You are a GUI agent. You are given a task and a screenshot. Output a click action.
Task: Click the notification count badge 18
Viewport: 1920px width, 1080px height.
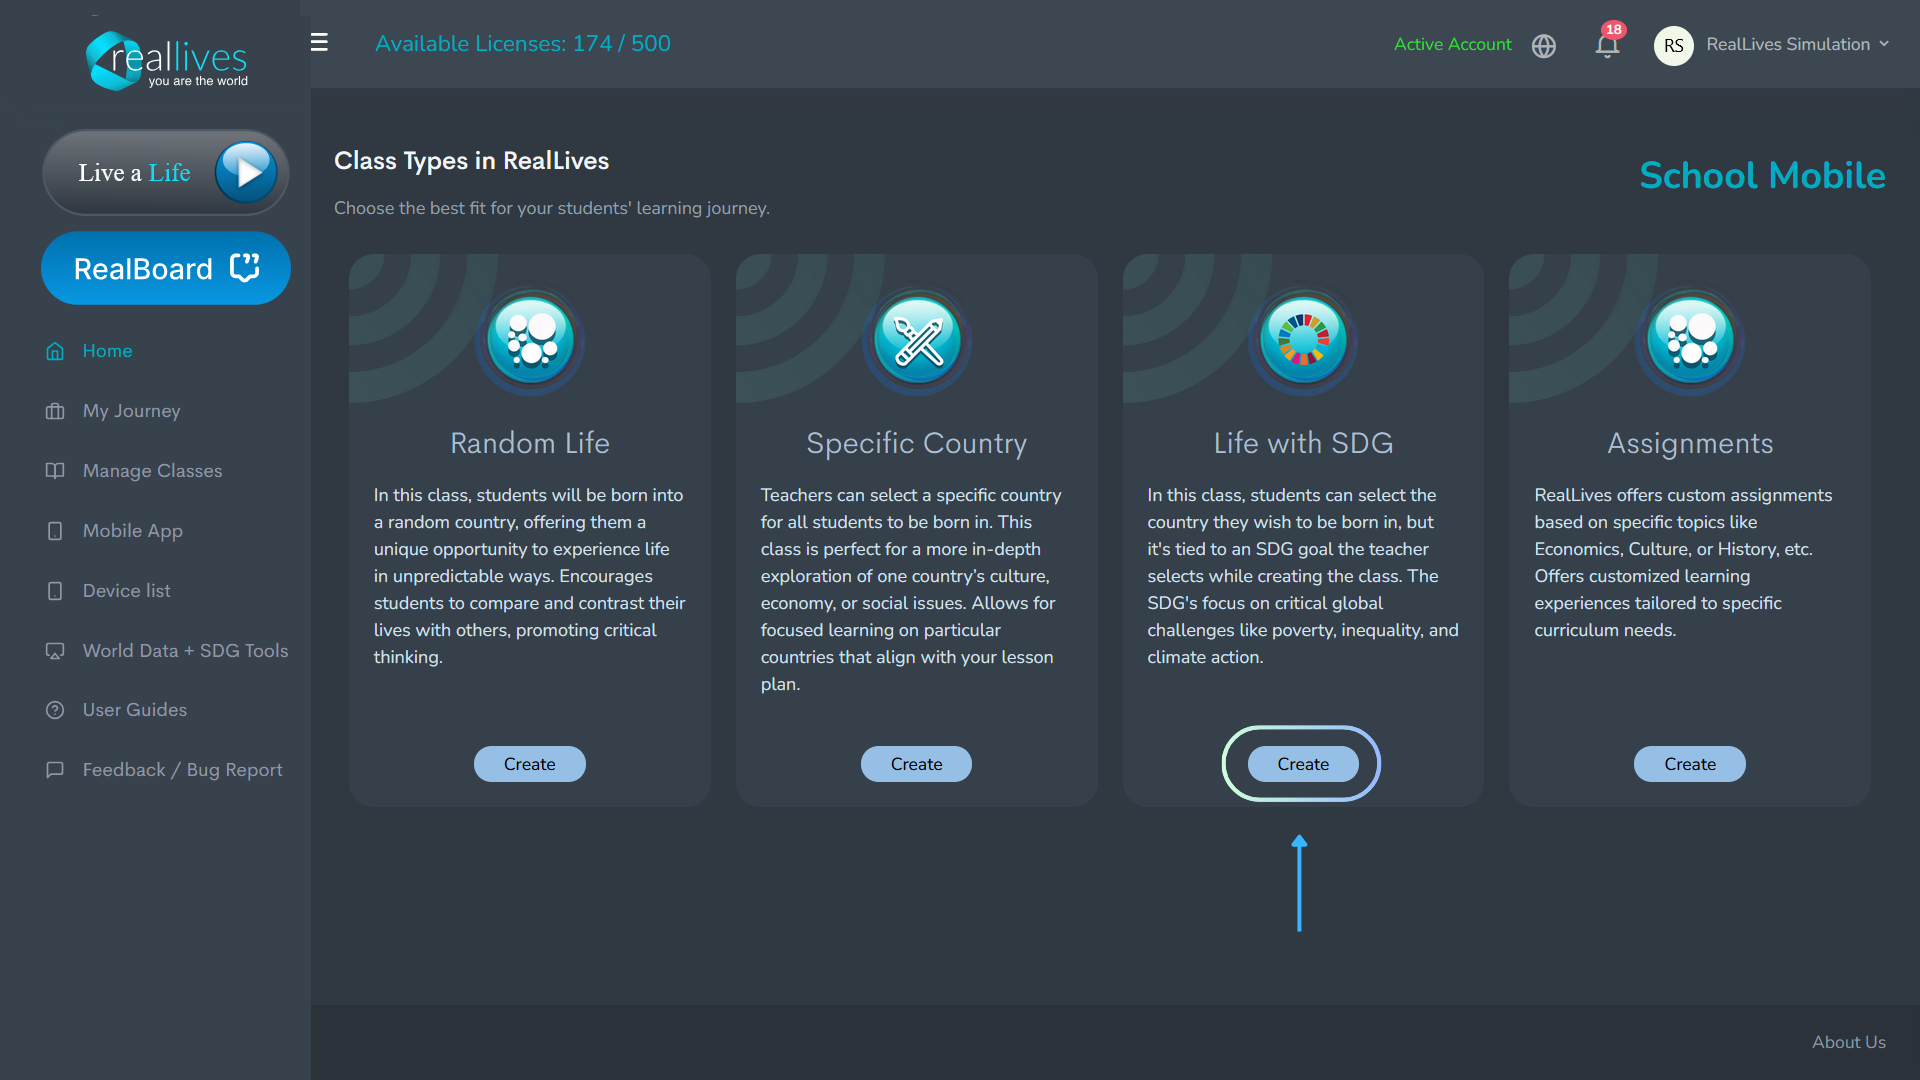pos(1613,30)
